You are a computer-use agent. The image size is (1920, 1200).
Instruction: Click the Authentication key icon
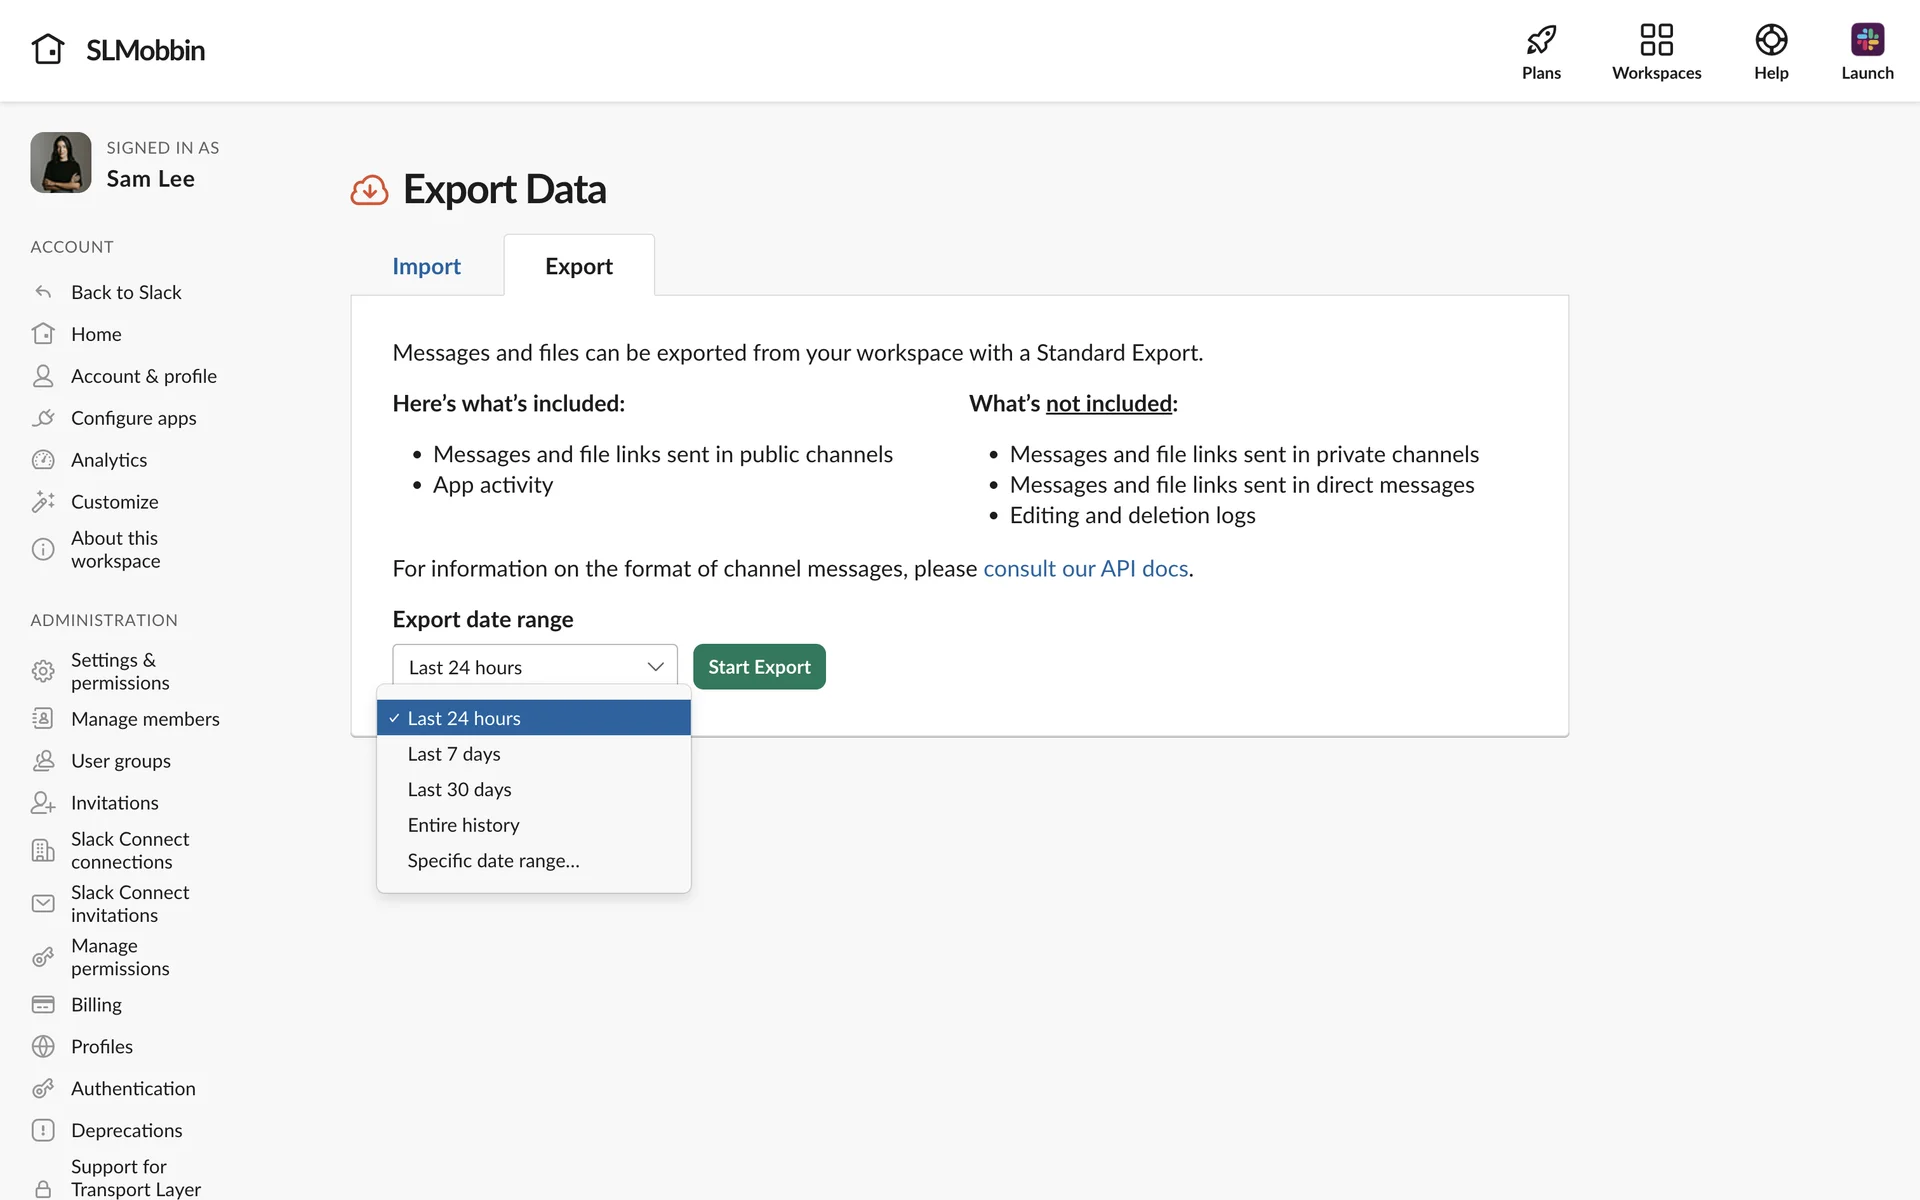coord(43,1088)
